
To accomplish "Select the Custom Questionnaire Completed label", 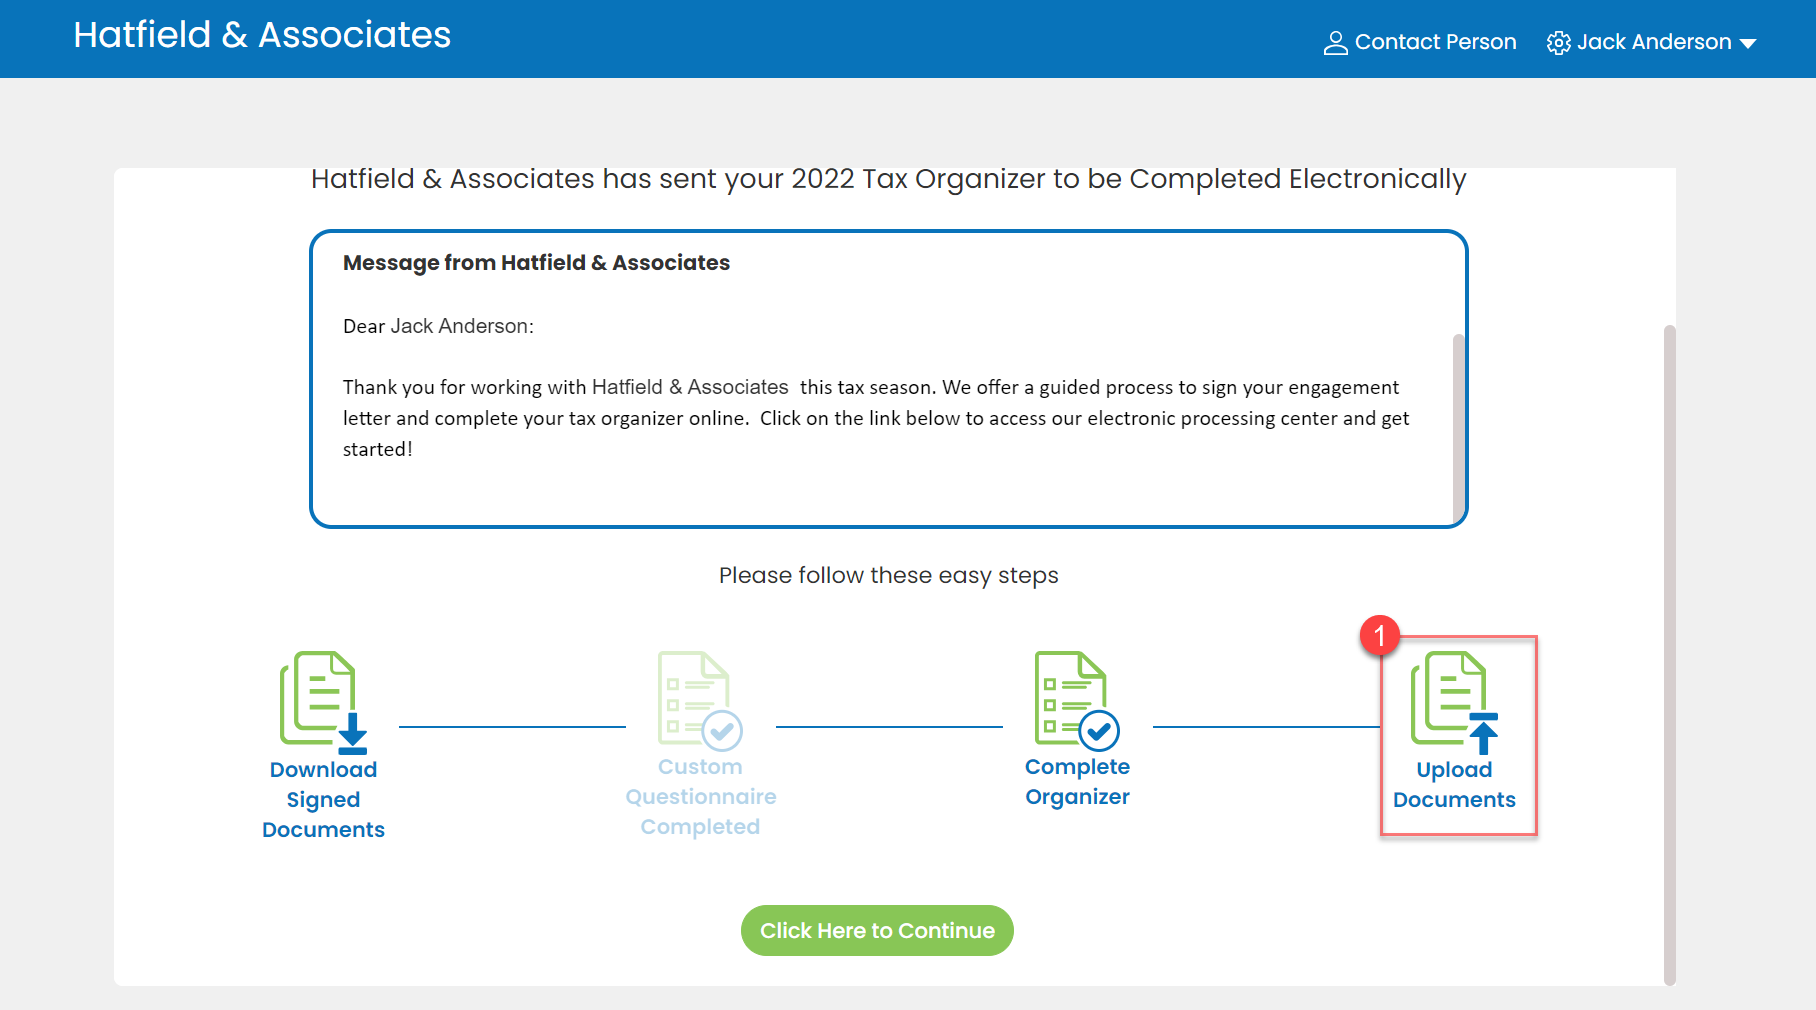I will pyautogui.click(x=700, y=797).
